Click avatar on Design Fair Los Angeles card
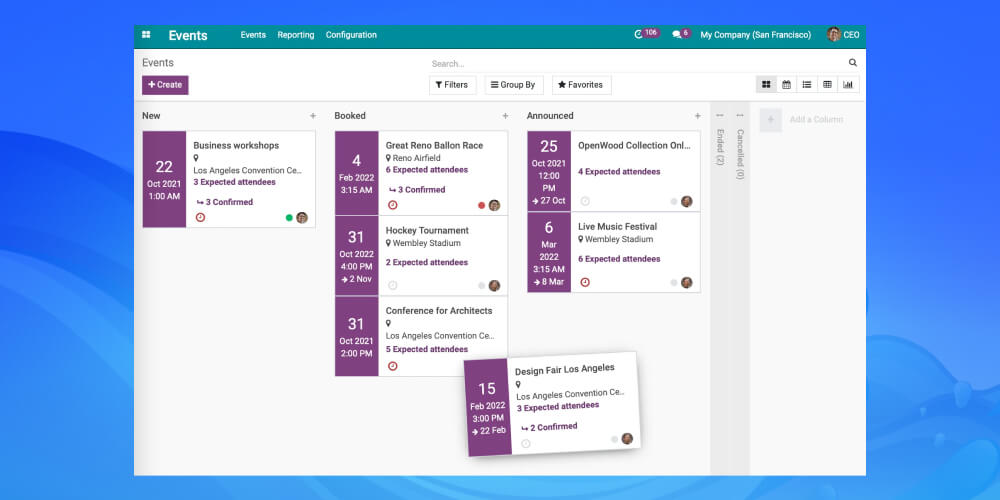 (627, 439)
